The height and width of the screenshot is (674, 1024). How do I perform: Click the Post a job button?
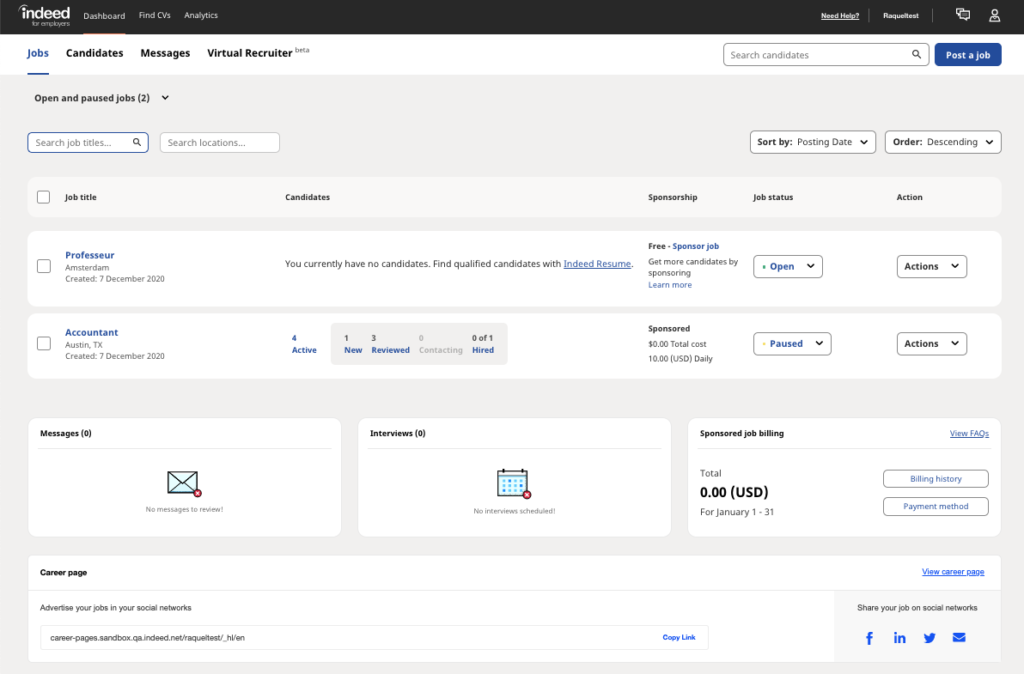tap(967, 54)
